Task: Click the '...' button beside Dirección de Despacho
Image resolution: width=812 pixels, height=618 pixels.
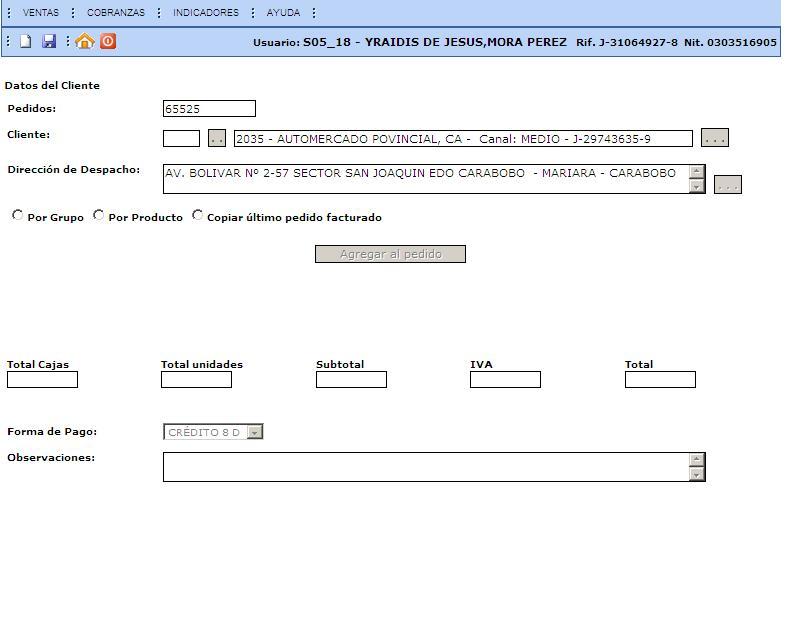Action: 728,184
